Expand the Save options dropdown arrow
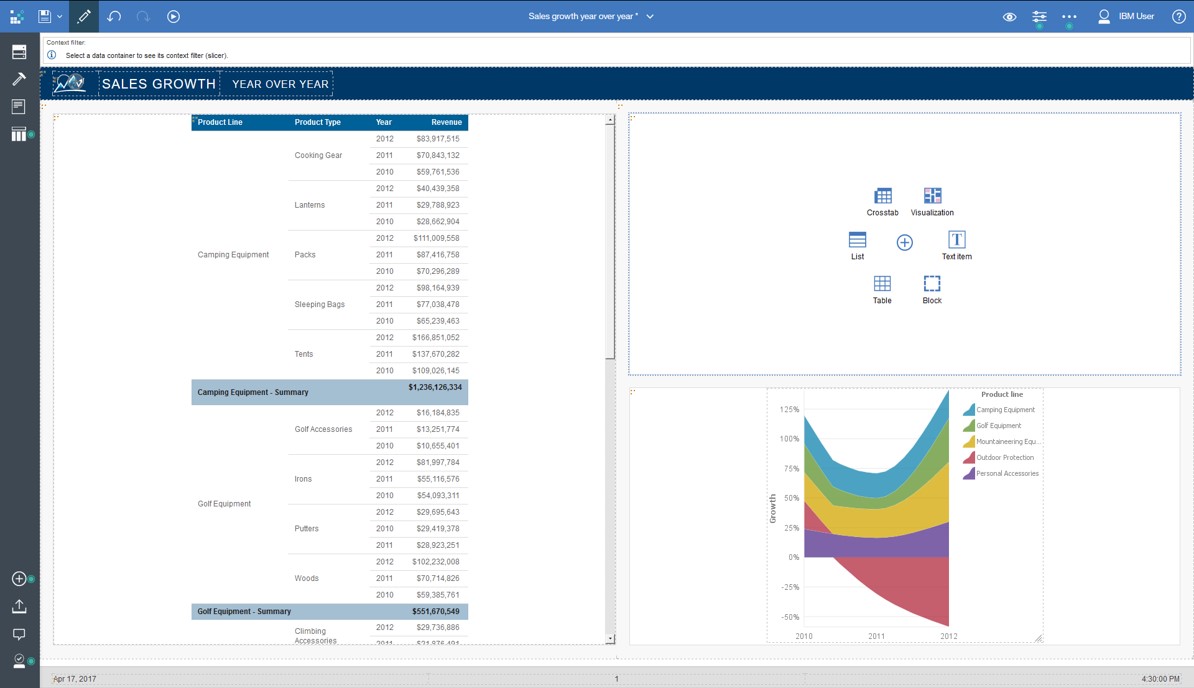The image size is (1194, 688). [x=59, y=17]
